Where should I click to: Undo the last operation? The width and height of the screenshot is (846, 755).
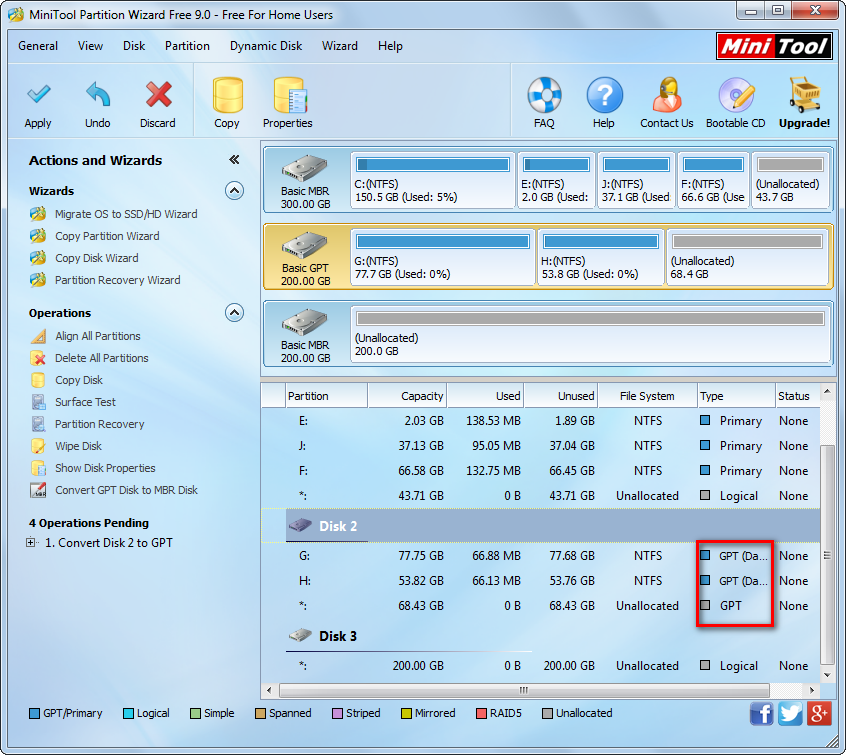click(98, 97)
